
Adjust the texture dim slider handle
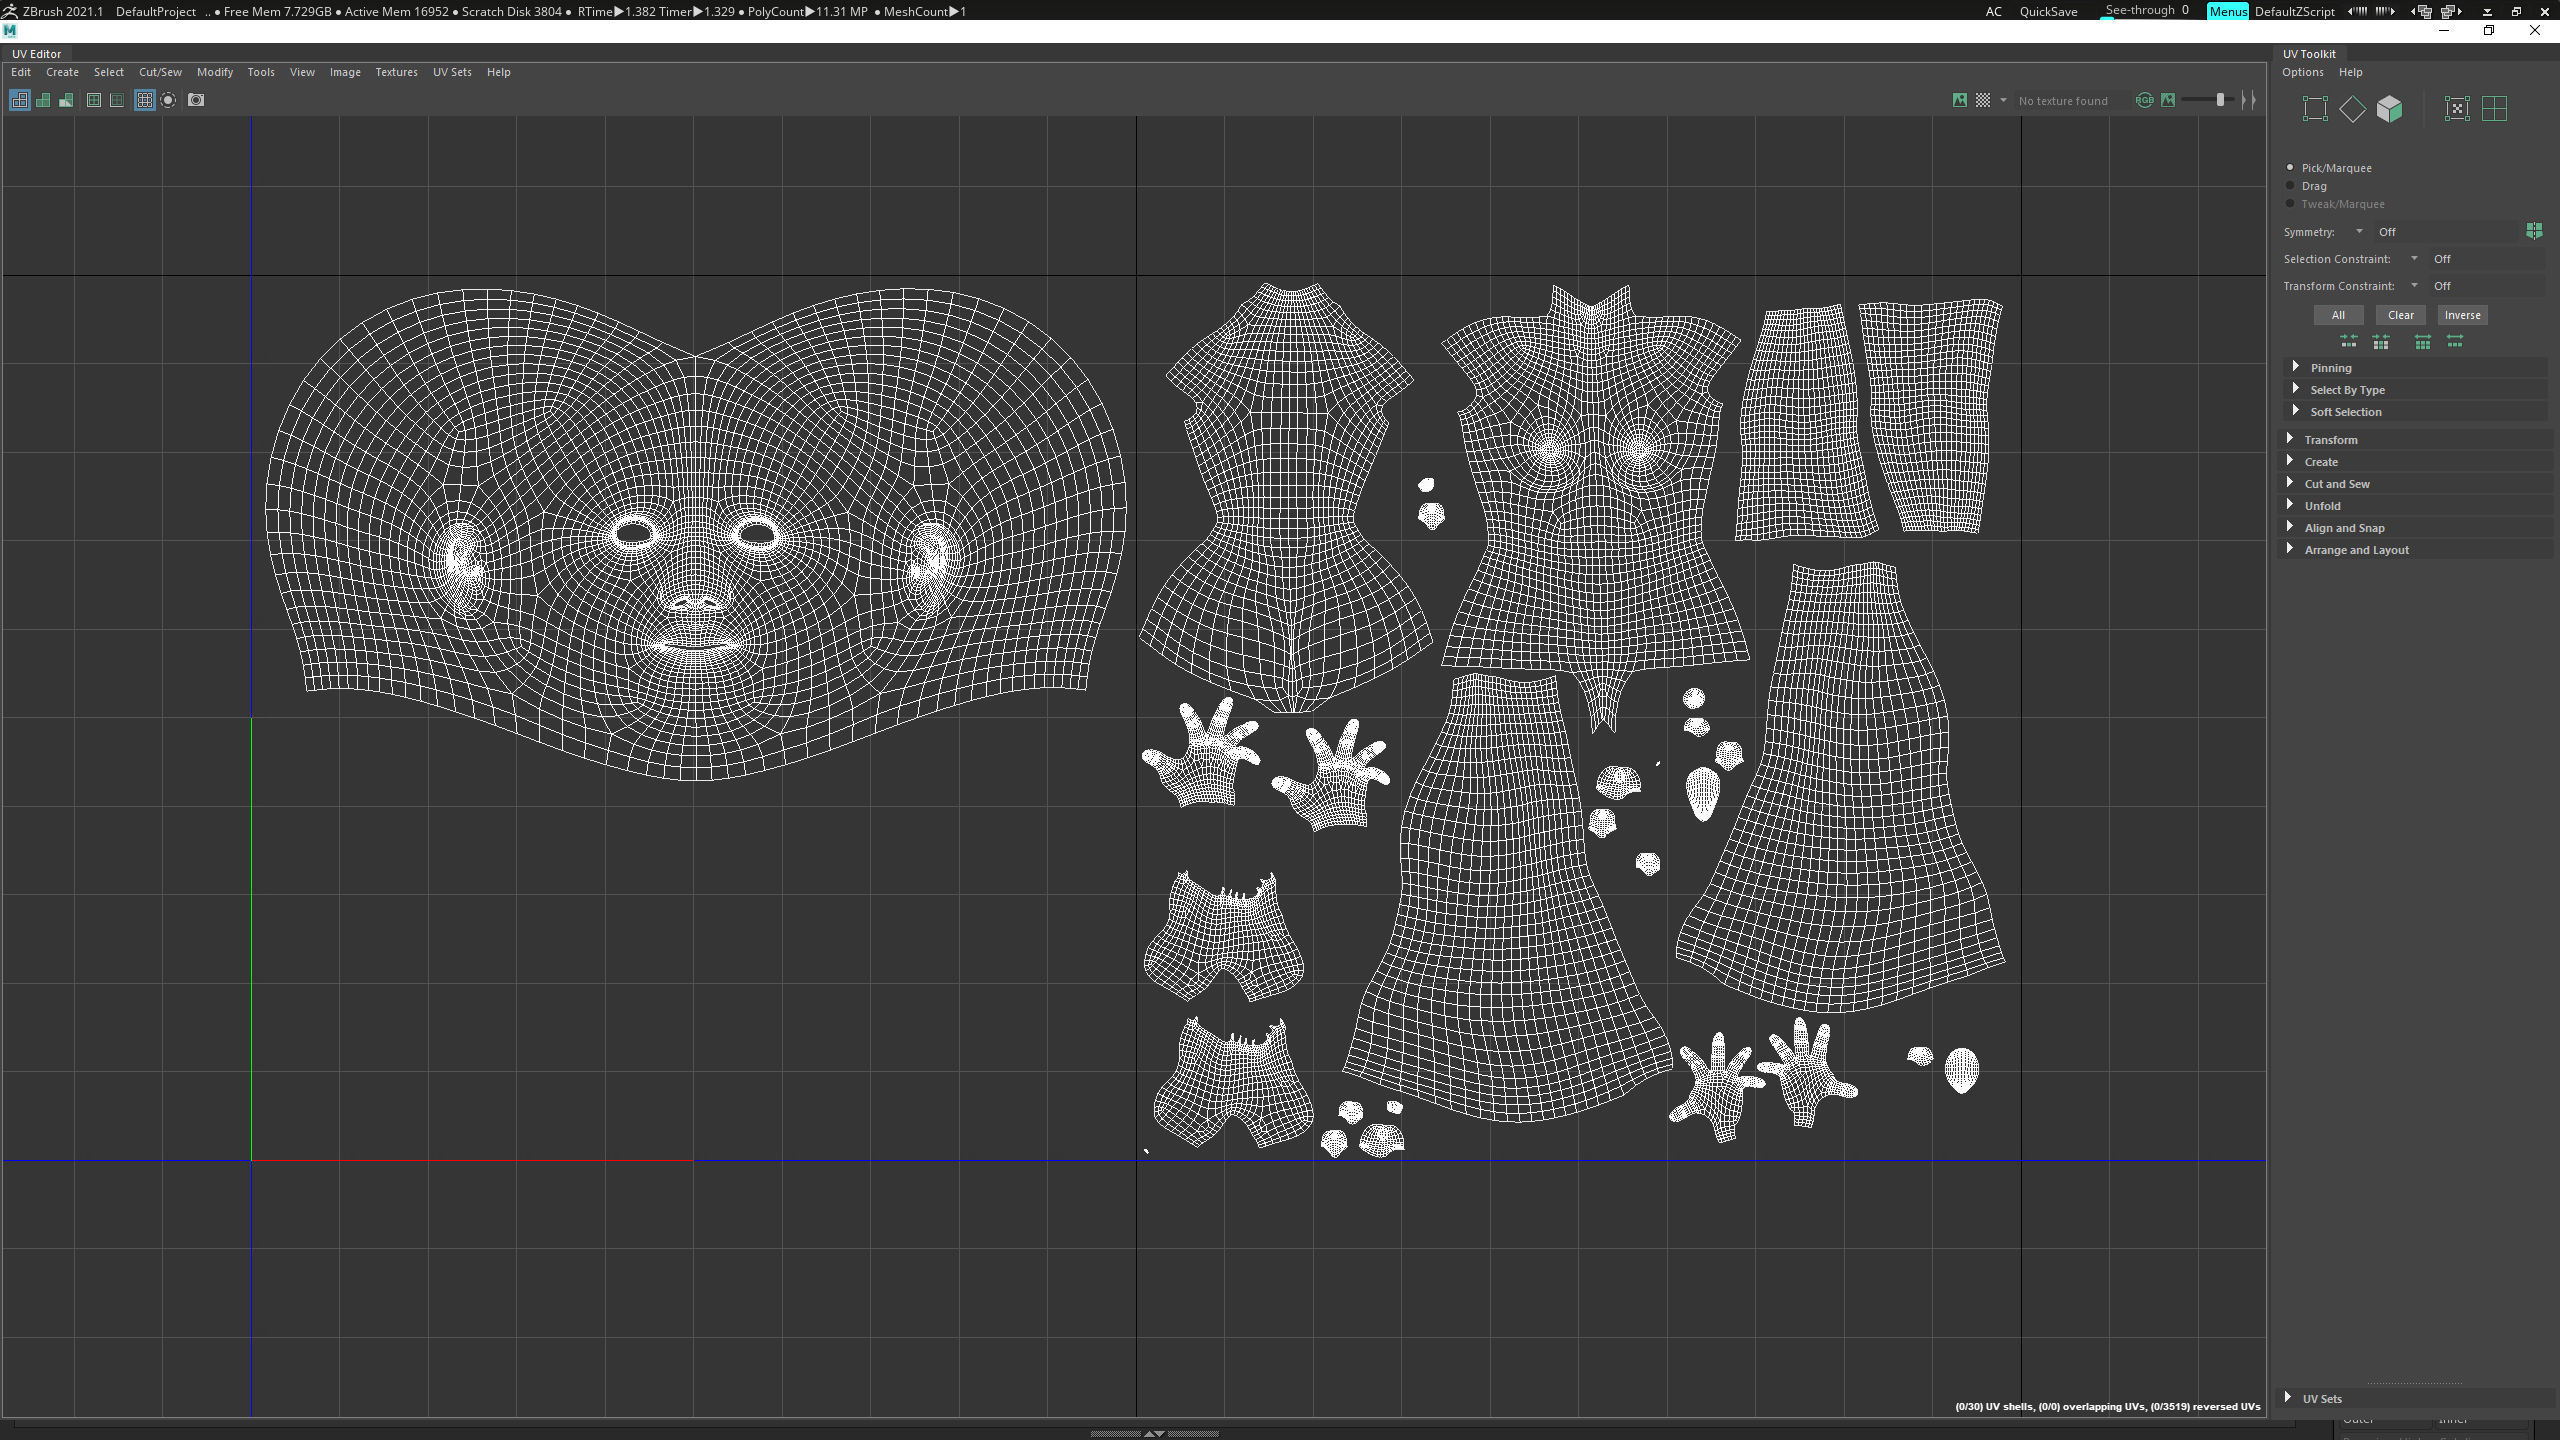click(2219, 100)
